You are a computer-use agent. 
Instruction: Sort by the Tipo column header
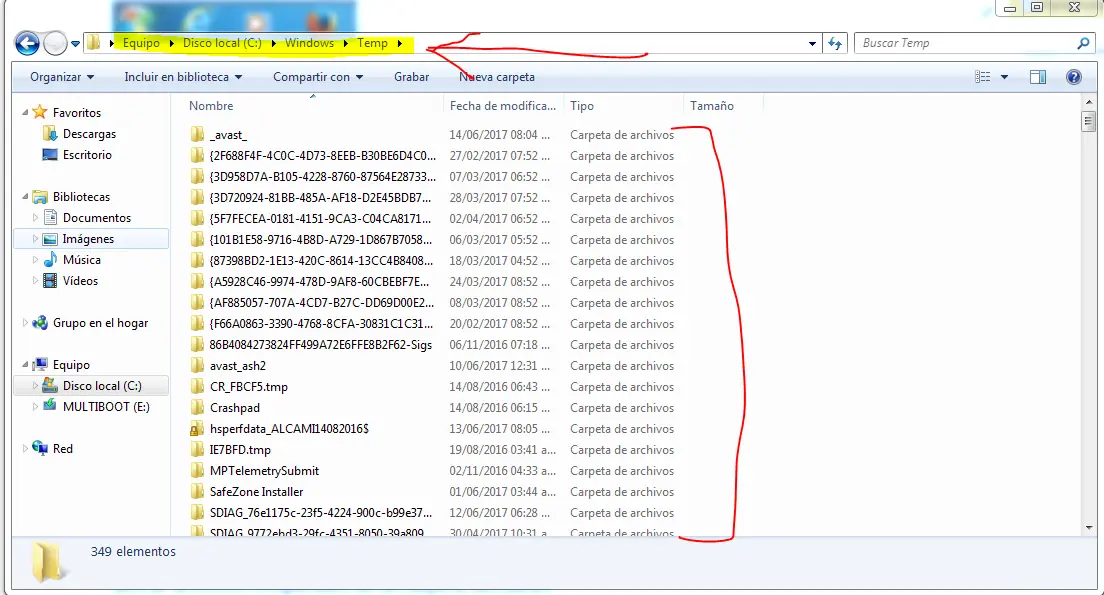pyautogui.click(x=582, y=106)
